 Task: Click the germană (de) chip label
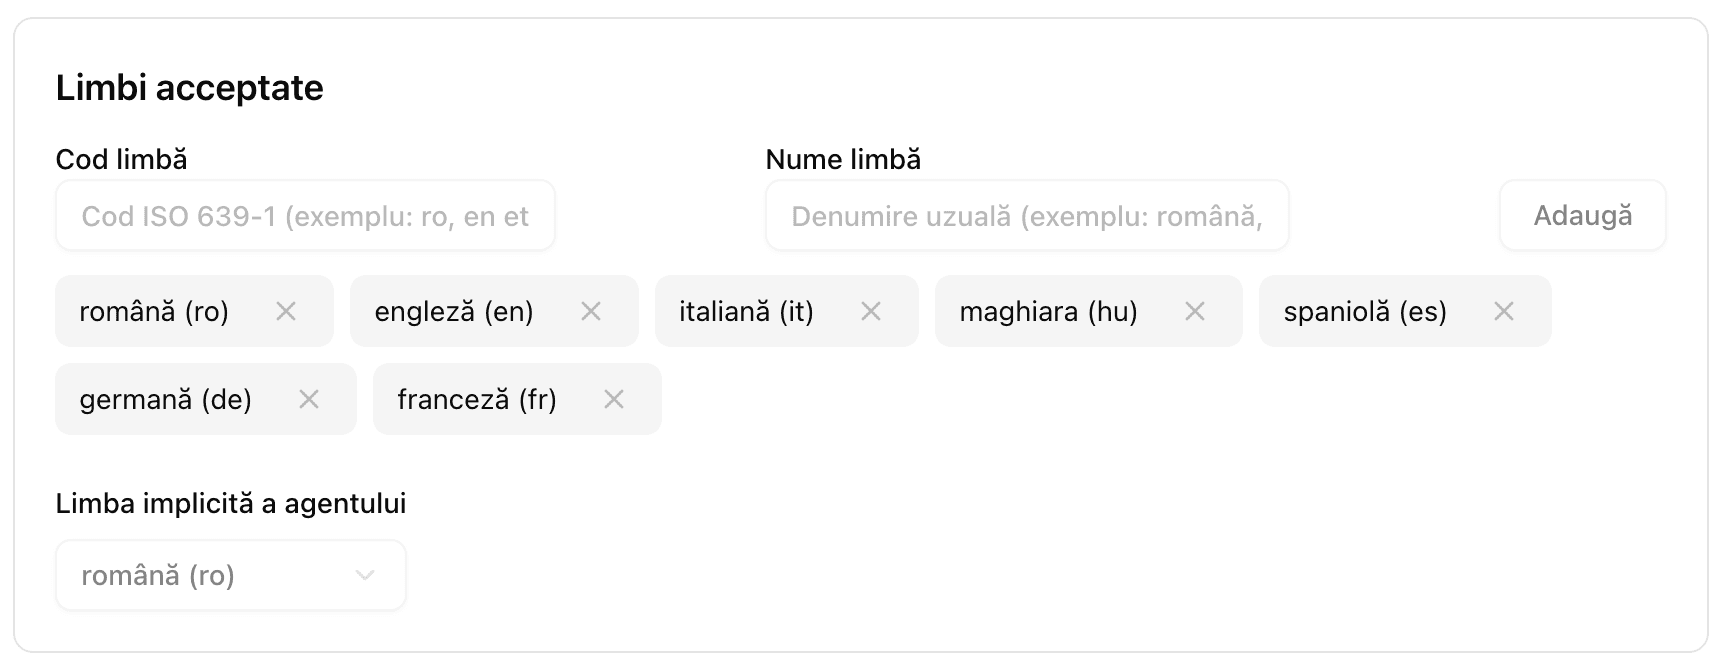click(165, 399)
